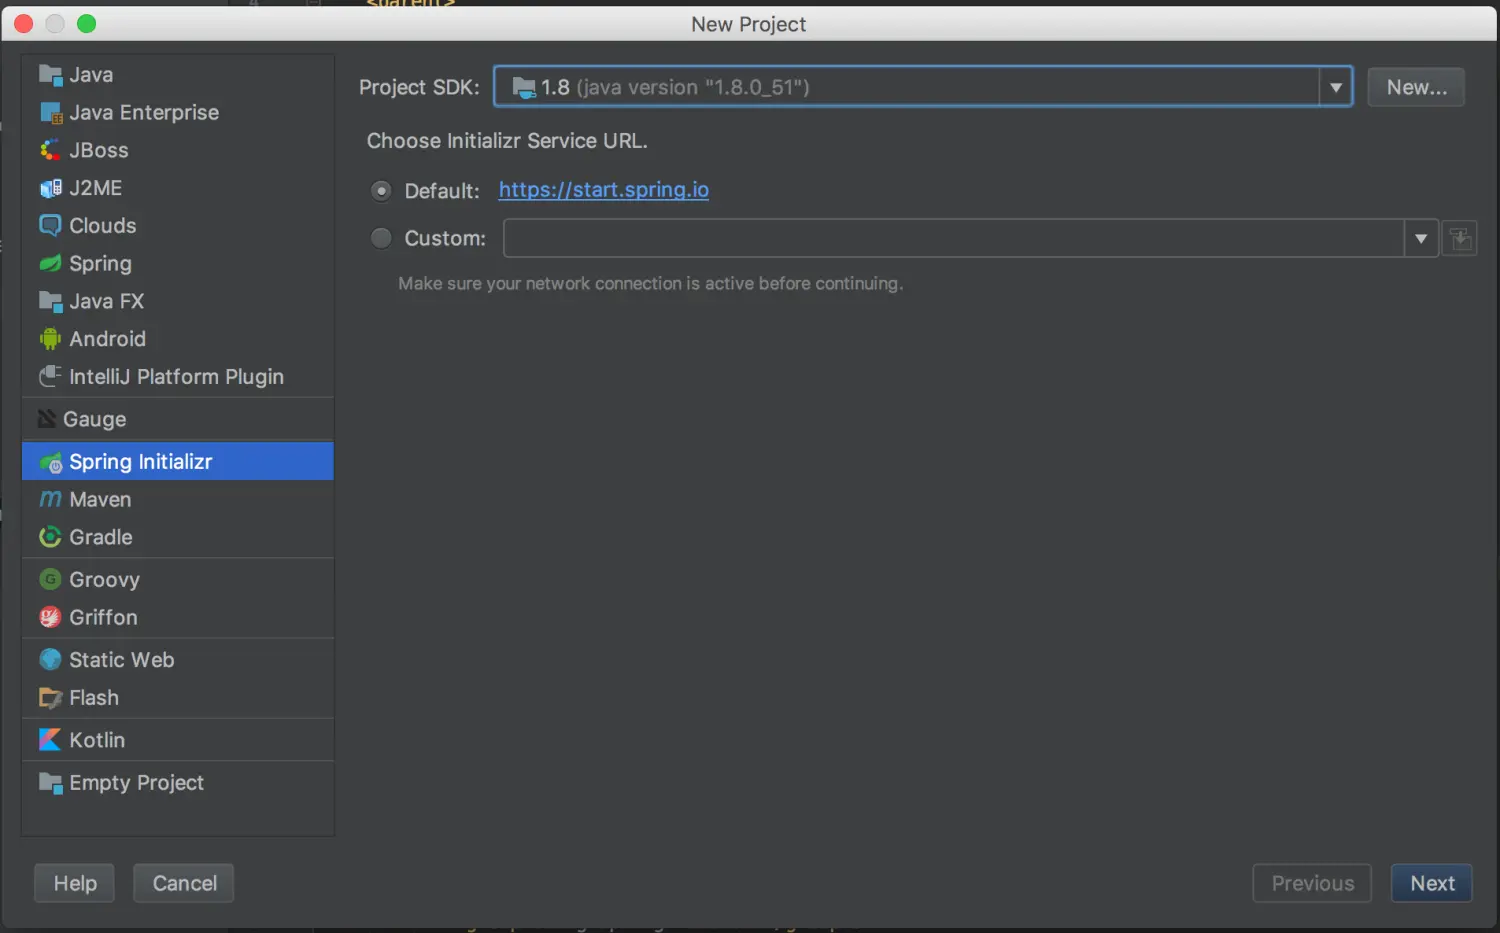Select Spring Initializr label
Screen dimensions: 1500x933
[x=141, y=462]
